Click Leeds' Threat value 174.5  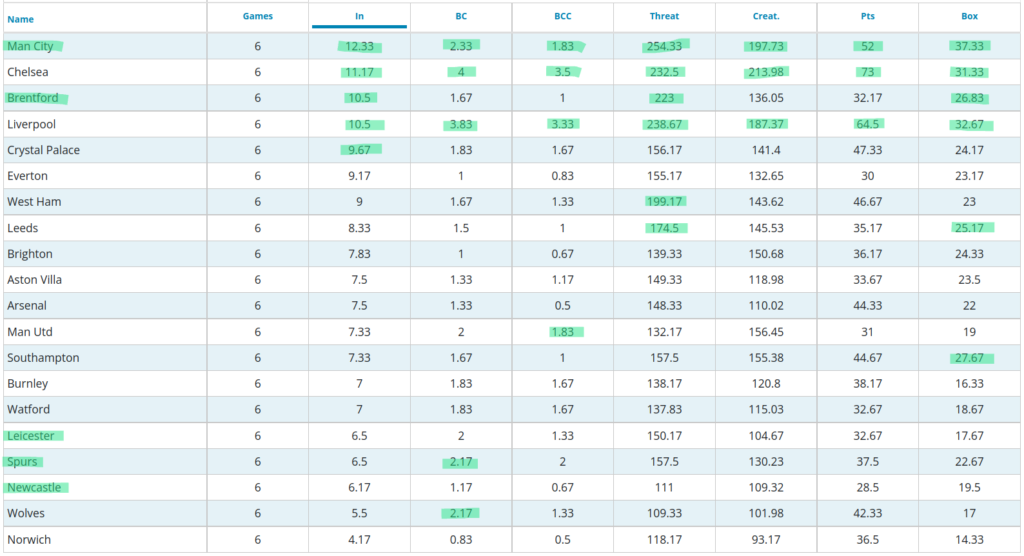pos(664,228)
